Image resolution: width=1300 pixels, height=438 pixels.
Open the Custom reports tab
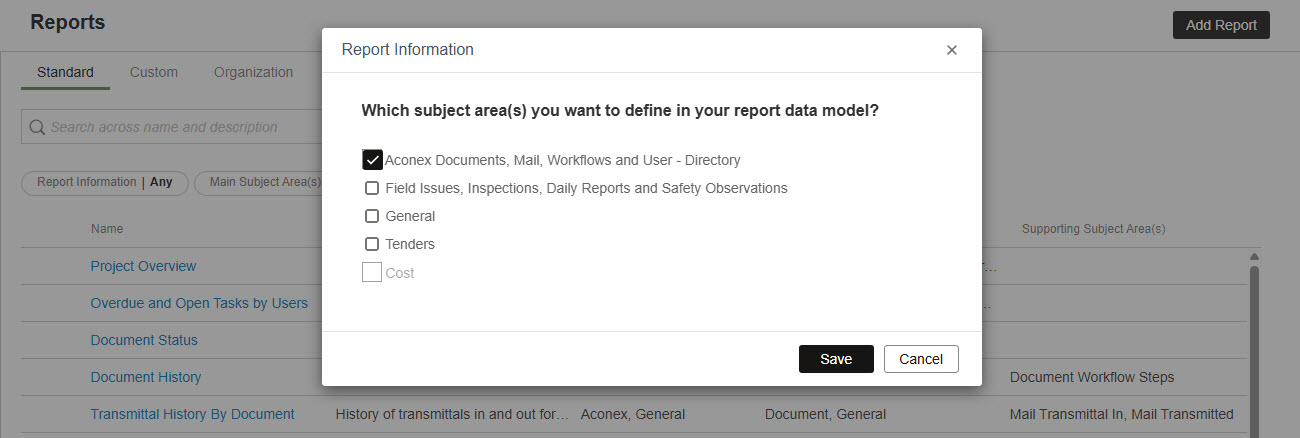coord(154,72)
